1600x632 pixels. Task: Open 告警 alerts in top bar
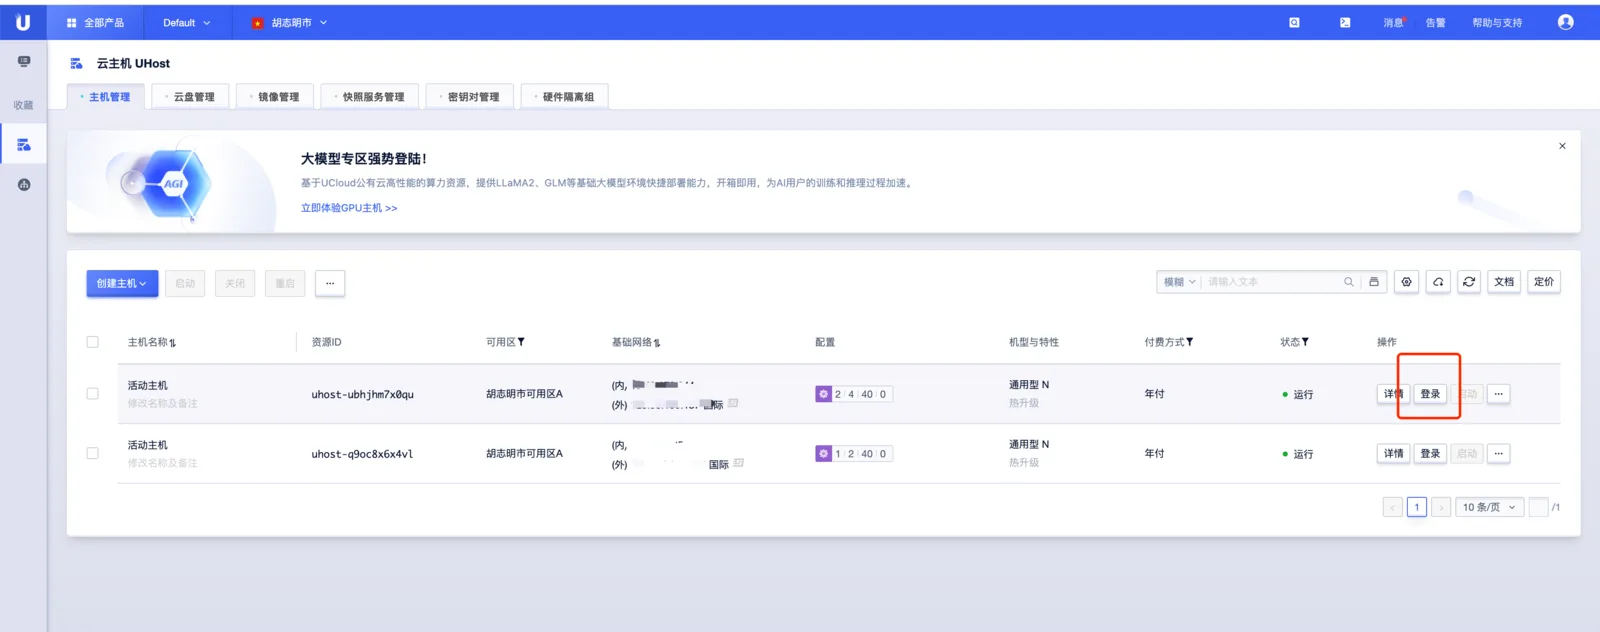(1435, 22)
